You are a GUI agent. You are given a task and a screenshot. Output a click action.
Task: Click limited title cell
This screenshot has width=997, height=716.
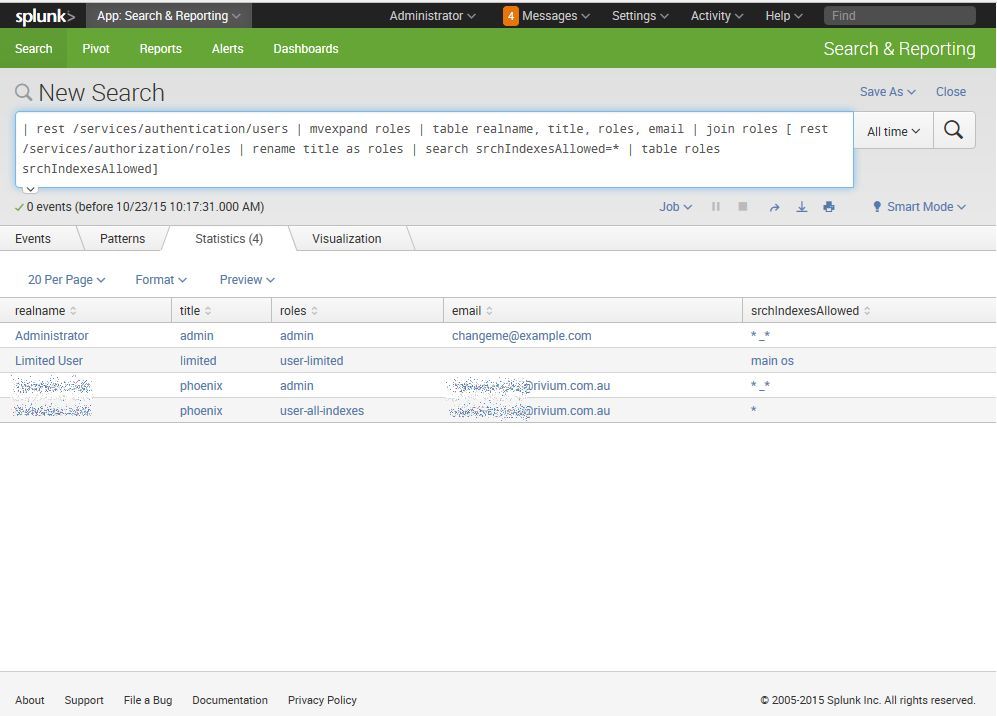(x=198, y=361)
